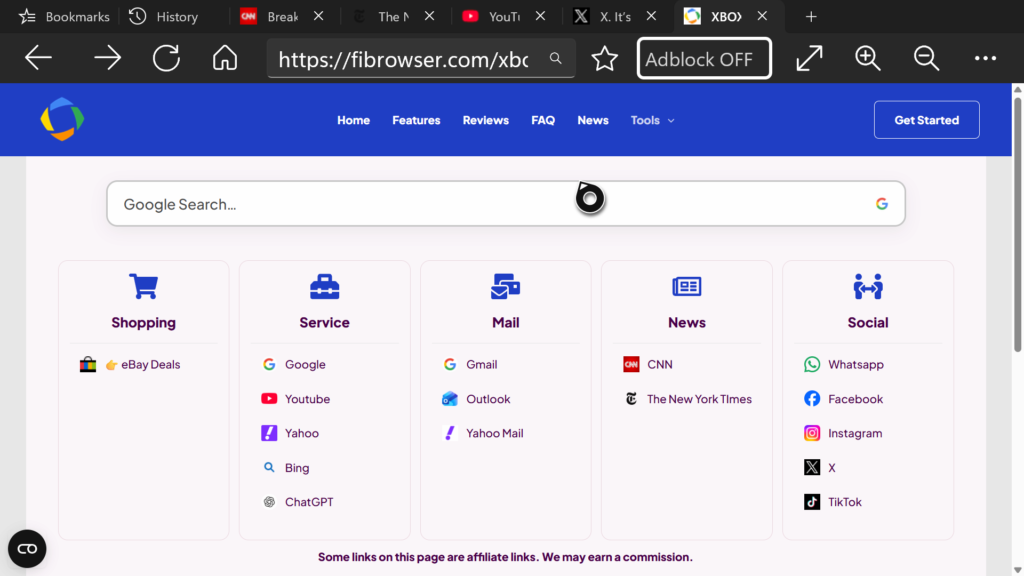
Task: Click the Get Started button
Action: (x=927, y=120)
